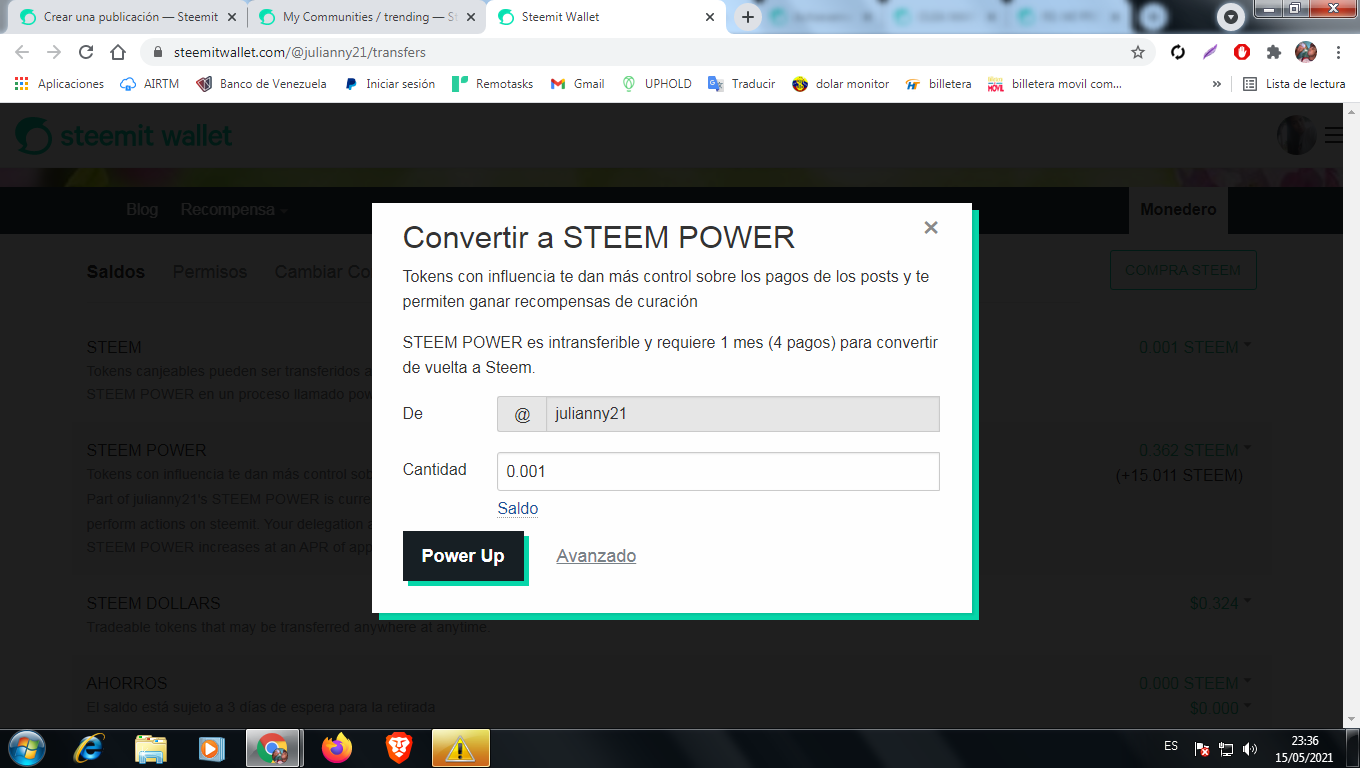Open the billetera bookmark
This screenshot has width=1360, height=768.
[x=938, y=84]
